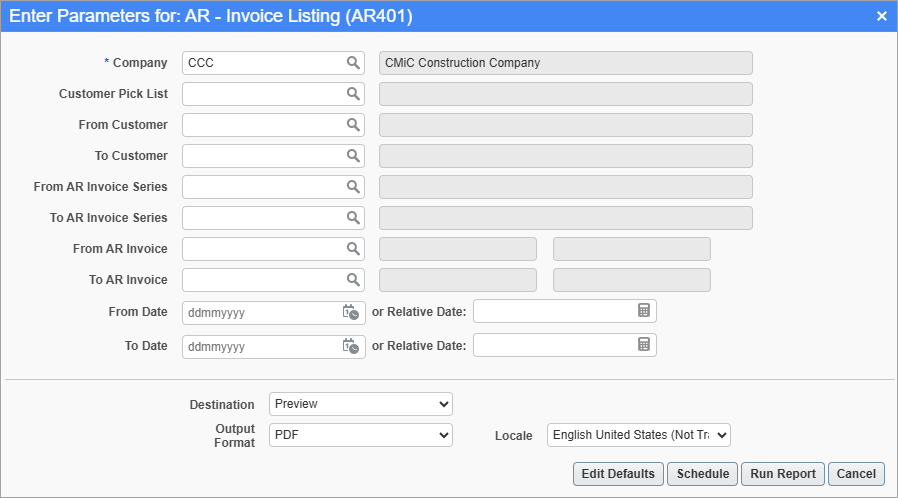Expand the Locale dropdown
Viewport: 898px width, 498px height.
pos(639,435)
